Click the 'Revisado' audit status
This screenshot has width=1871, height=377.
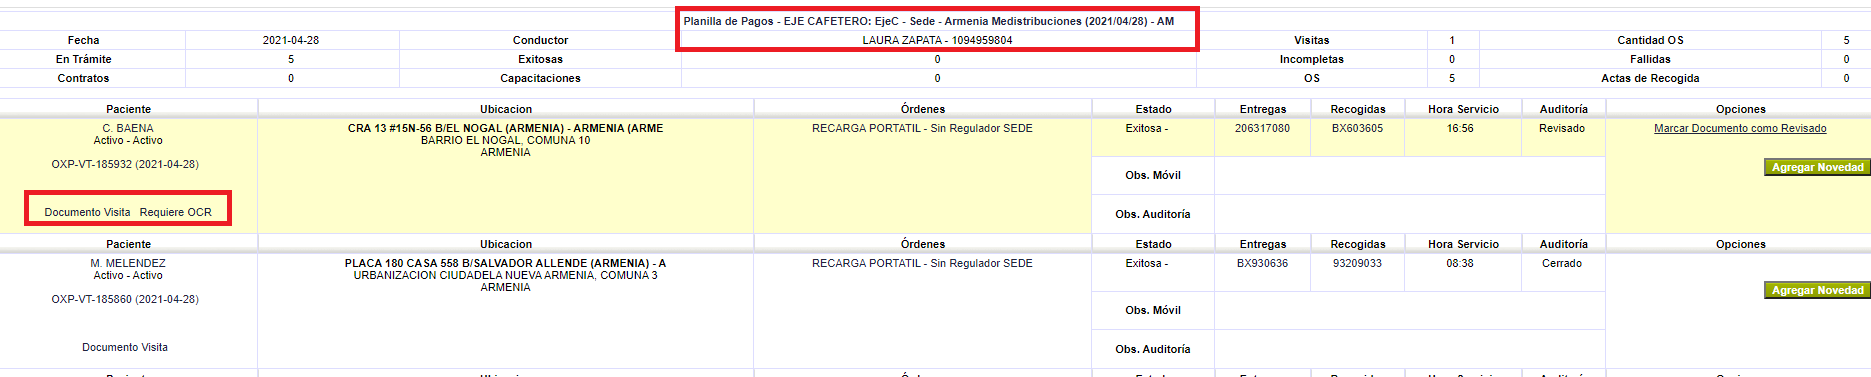1562,128
